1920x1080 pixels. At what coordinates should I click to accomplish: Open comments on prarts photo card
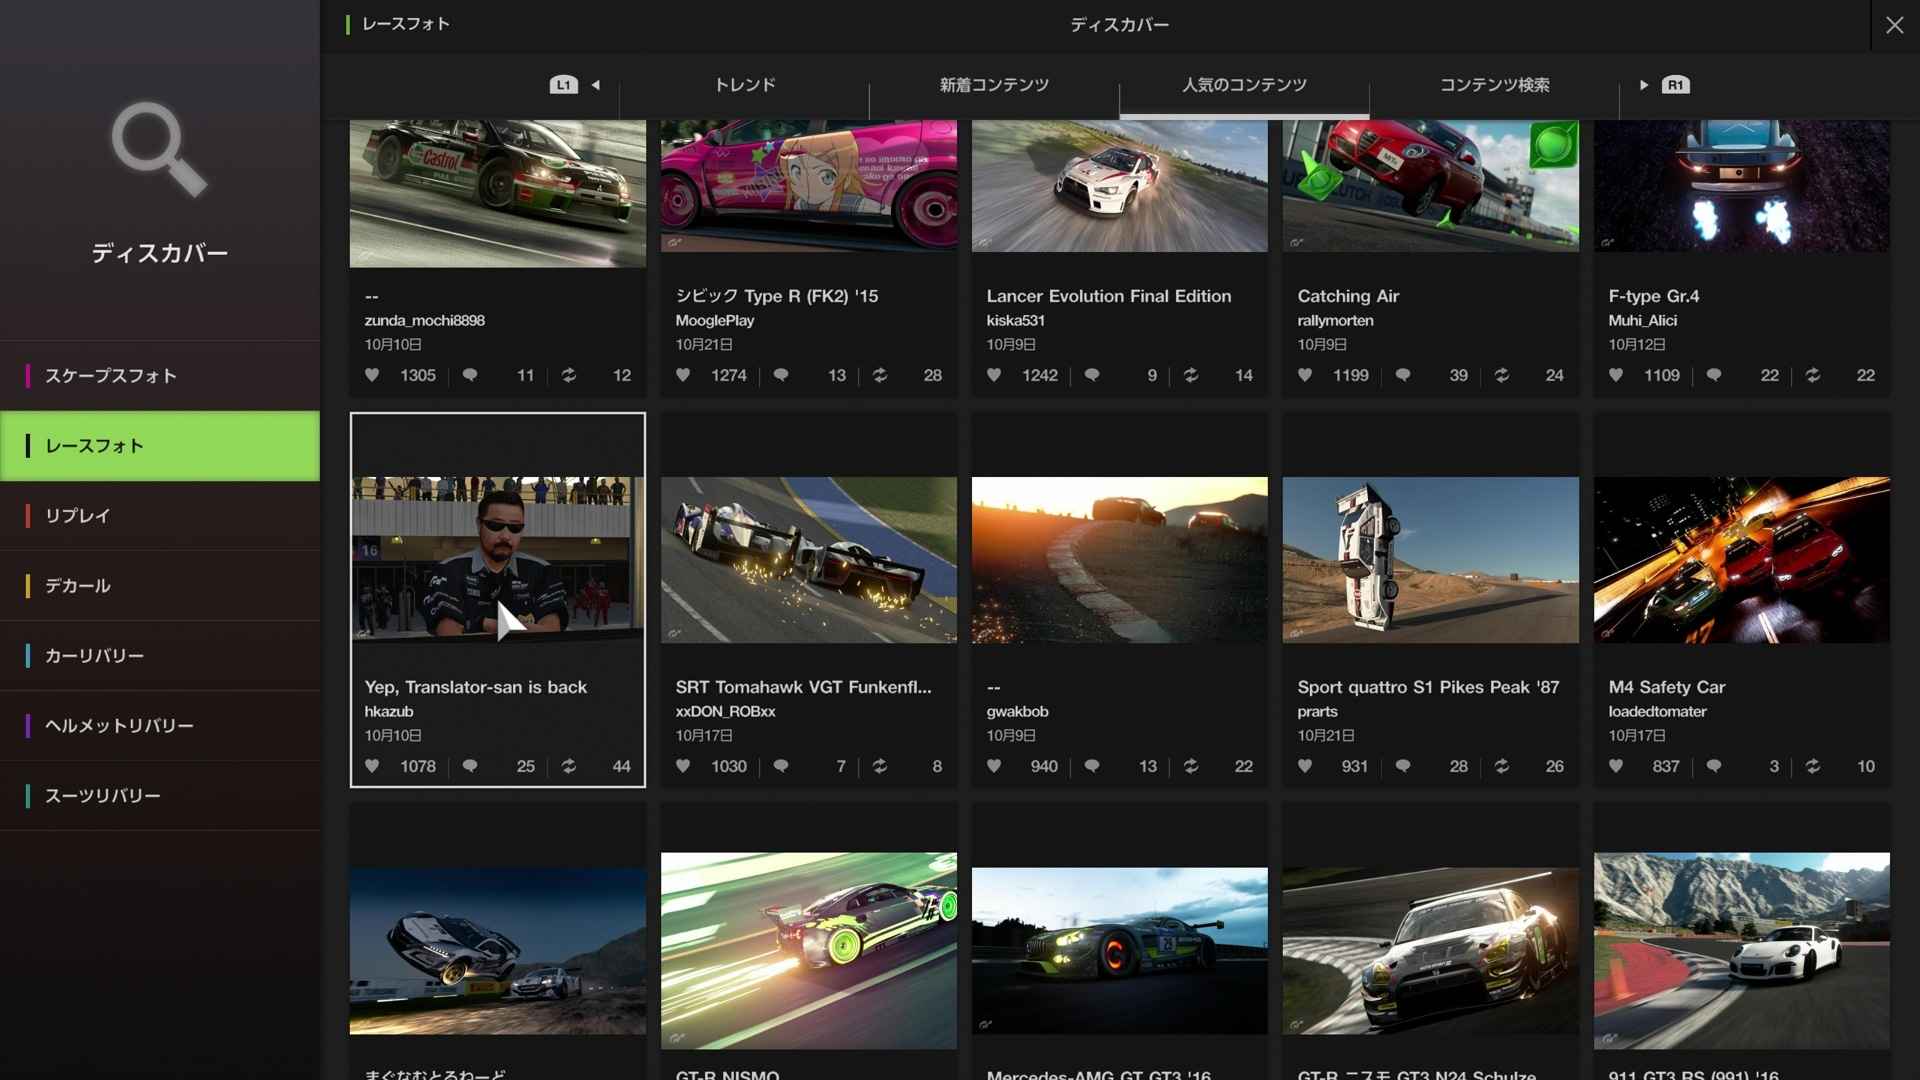coord(1403,766)
